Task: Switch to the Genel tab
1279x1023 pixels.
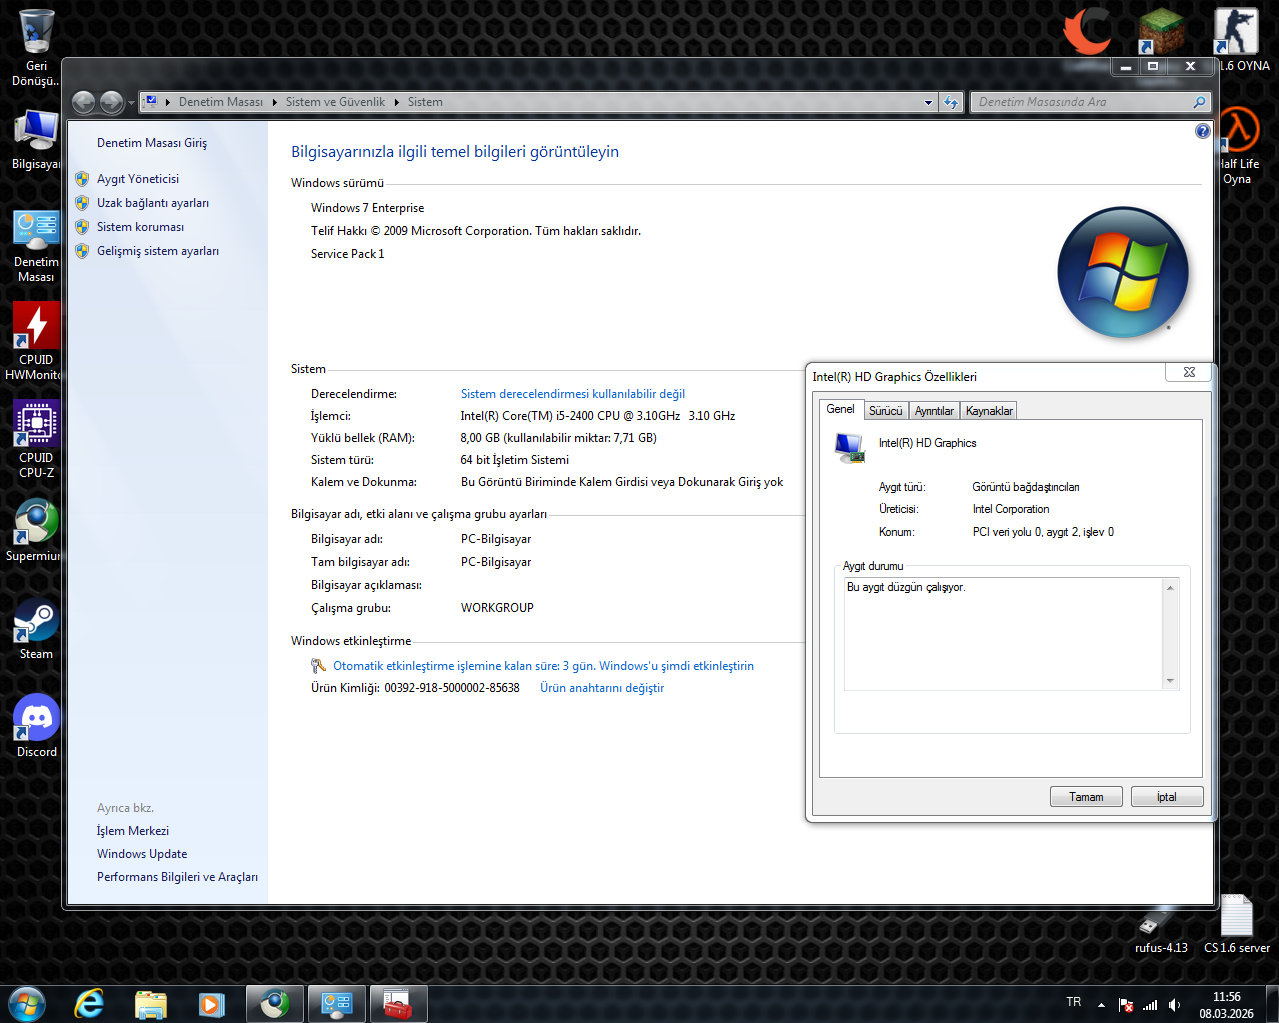Action: click(x=840, y=409)
